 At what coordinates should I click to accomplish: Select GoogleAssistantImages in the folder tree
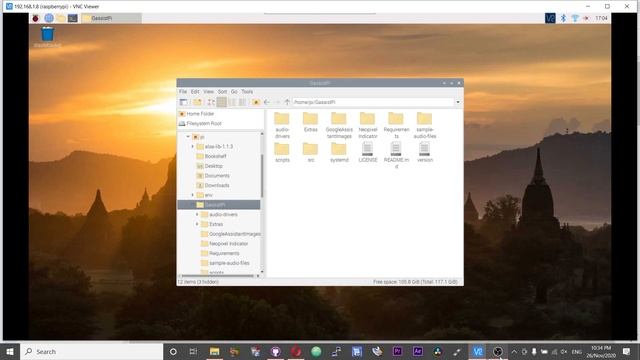[234, 234]
